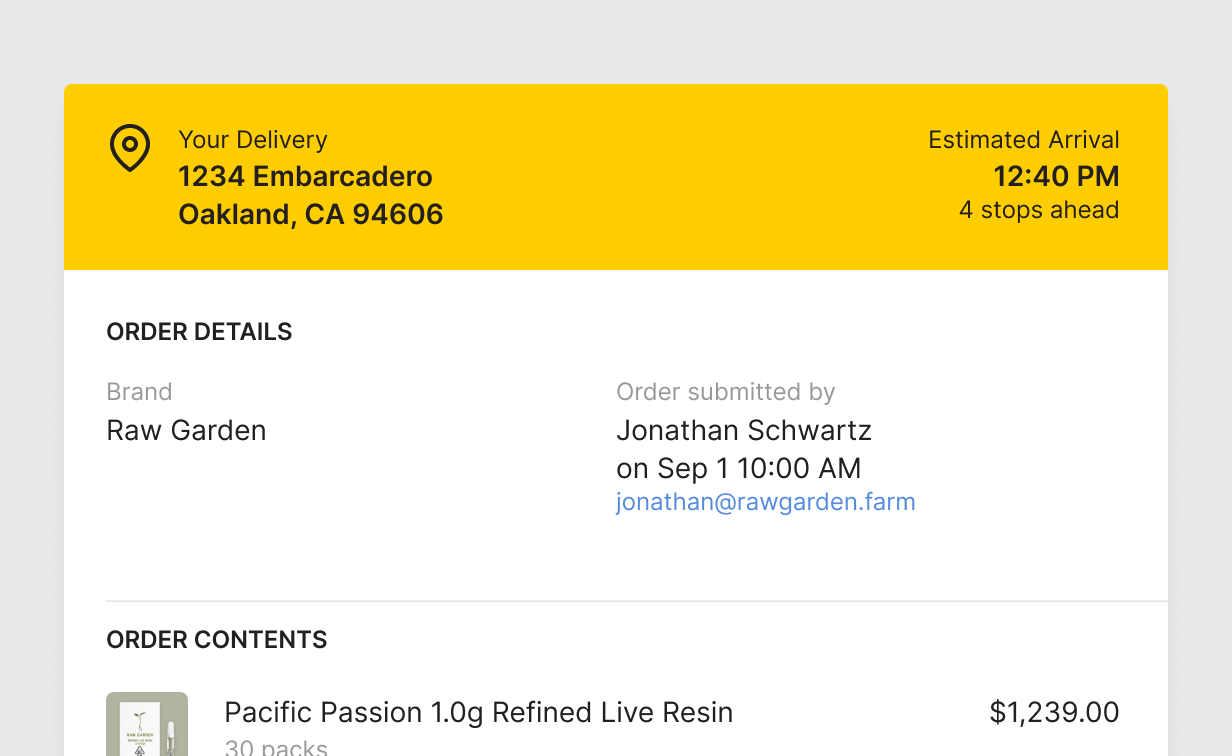The image size is (1232, 756).
Task: Click the divider line above Order Contents
Action: pyautogui.click(x=636, y=601)
